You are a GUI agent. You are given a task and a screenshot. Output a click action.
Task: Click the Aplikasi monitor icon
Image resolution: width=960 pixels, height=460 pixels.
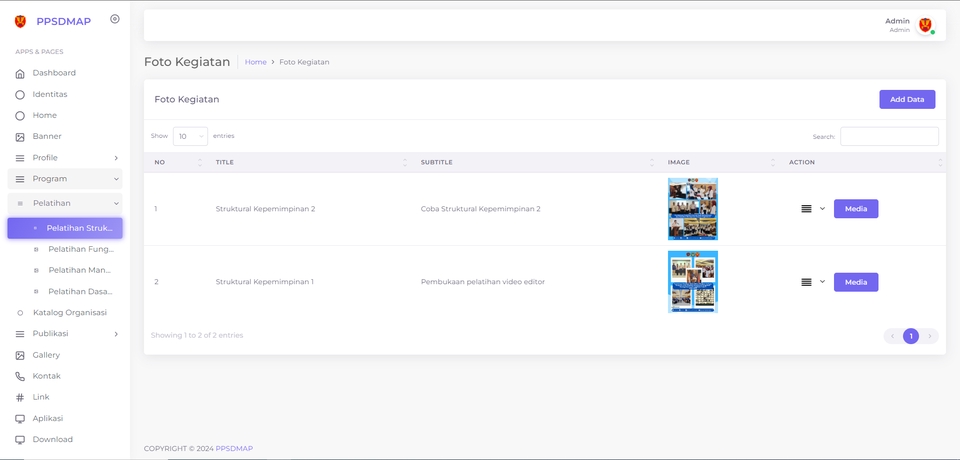[20, 419]
